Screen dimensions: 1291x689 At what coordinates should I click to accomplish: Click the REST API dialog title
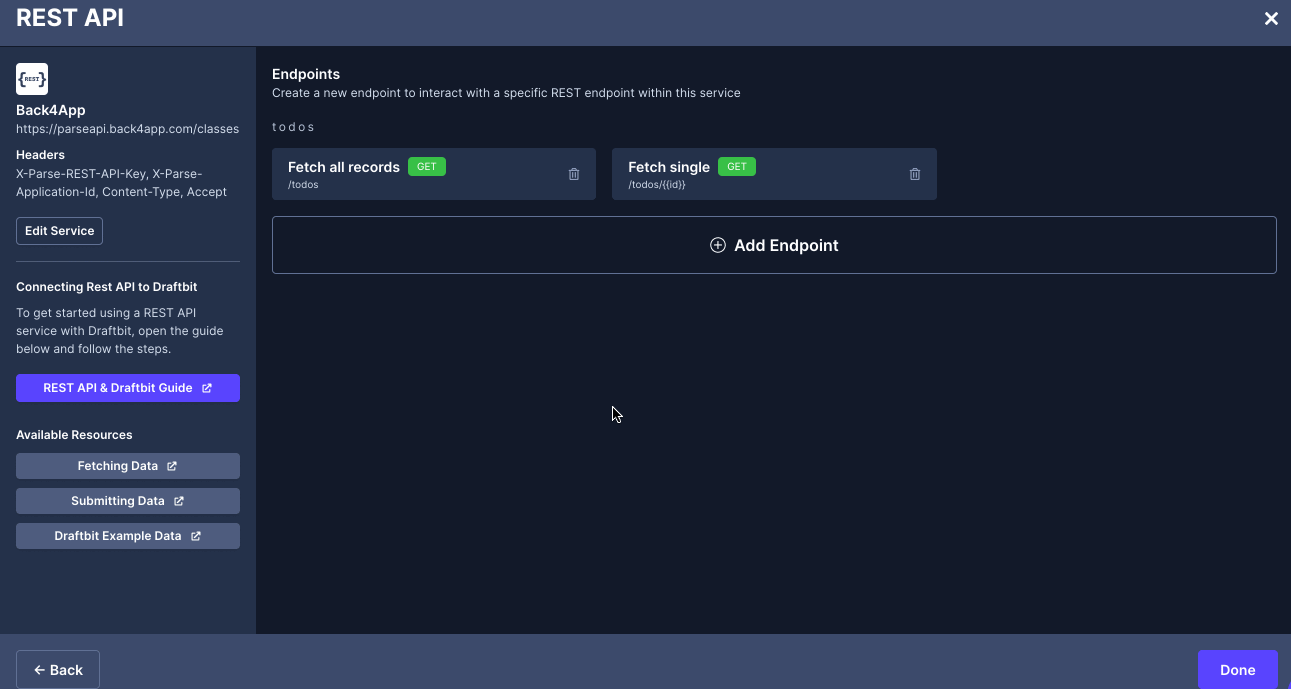[x=70, y=18]
